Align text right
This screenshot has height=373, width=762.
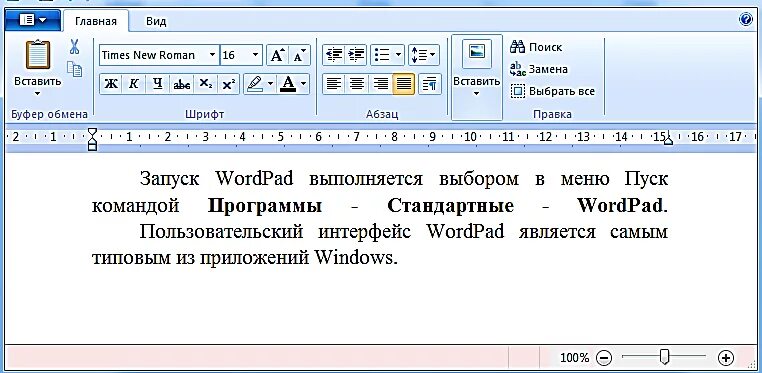pos(380,84)
